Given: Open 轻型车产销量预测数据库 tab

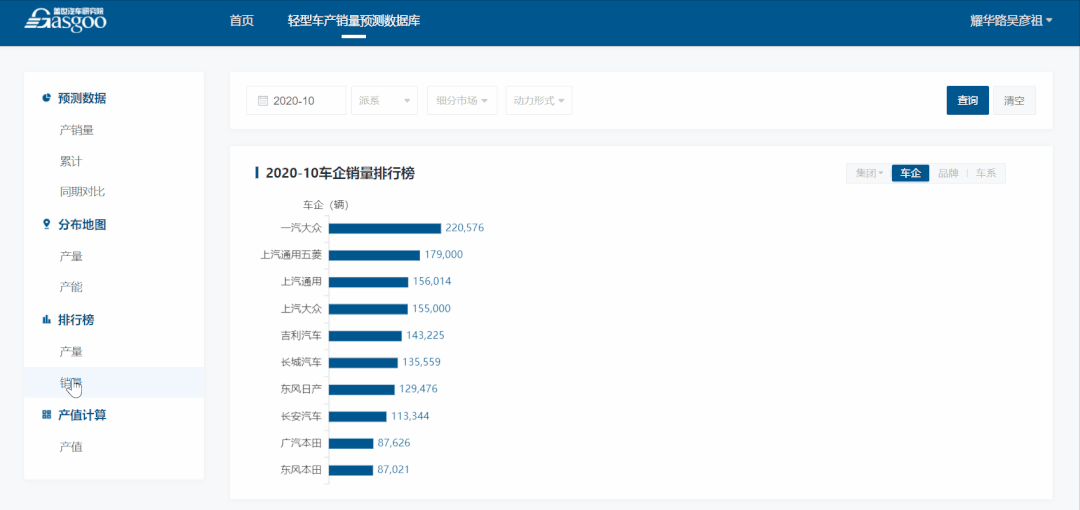Looking at the screenshot, I should pyautogui.click(x=354, y=21).
